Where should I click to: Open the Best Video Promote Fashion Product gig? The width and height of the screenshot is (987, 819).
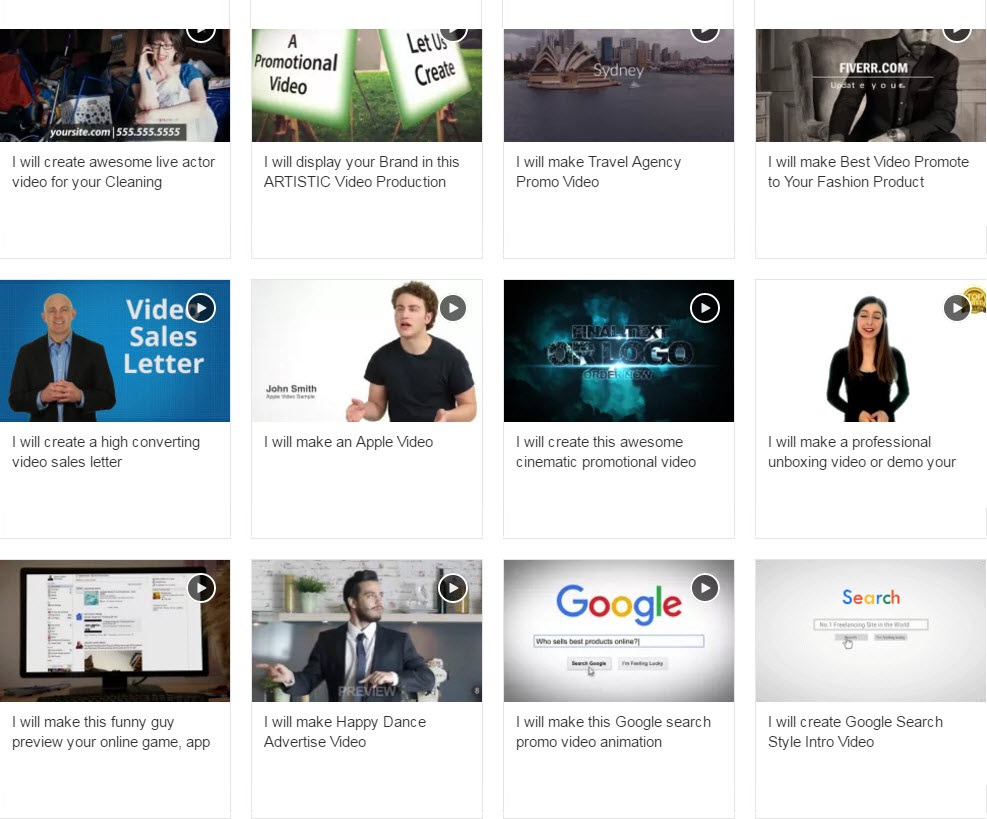click(868, 172)
